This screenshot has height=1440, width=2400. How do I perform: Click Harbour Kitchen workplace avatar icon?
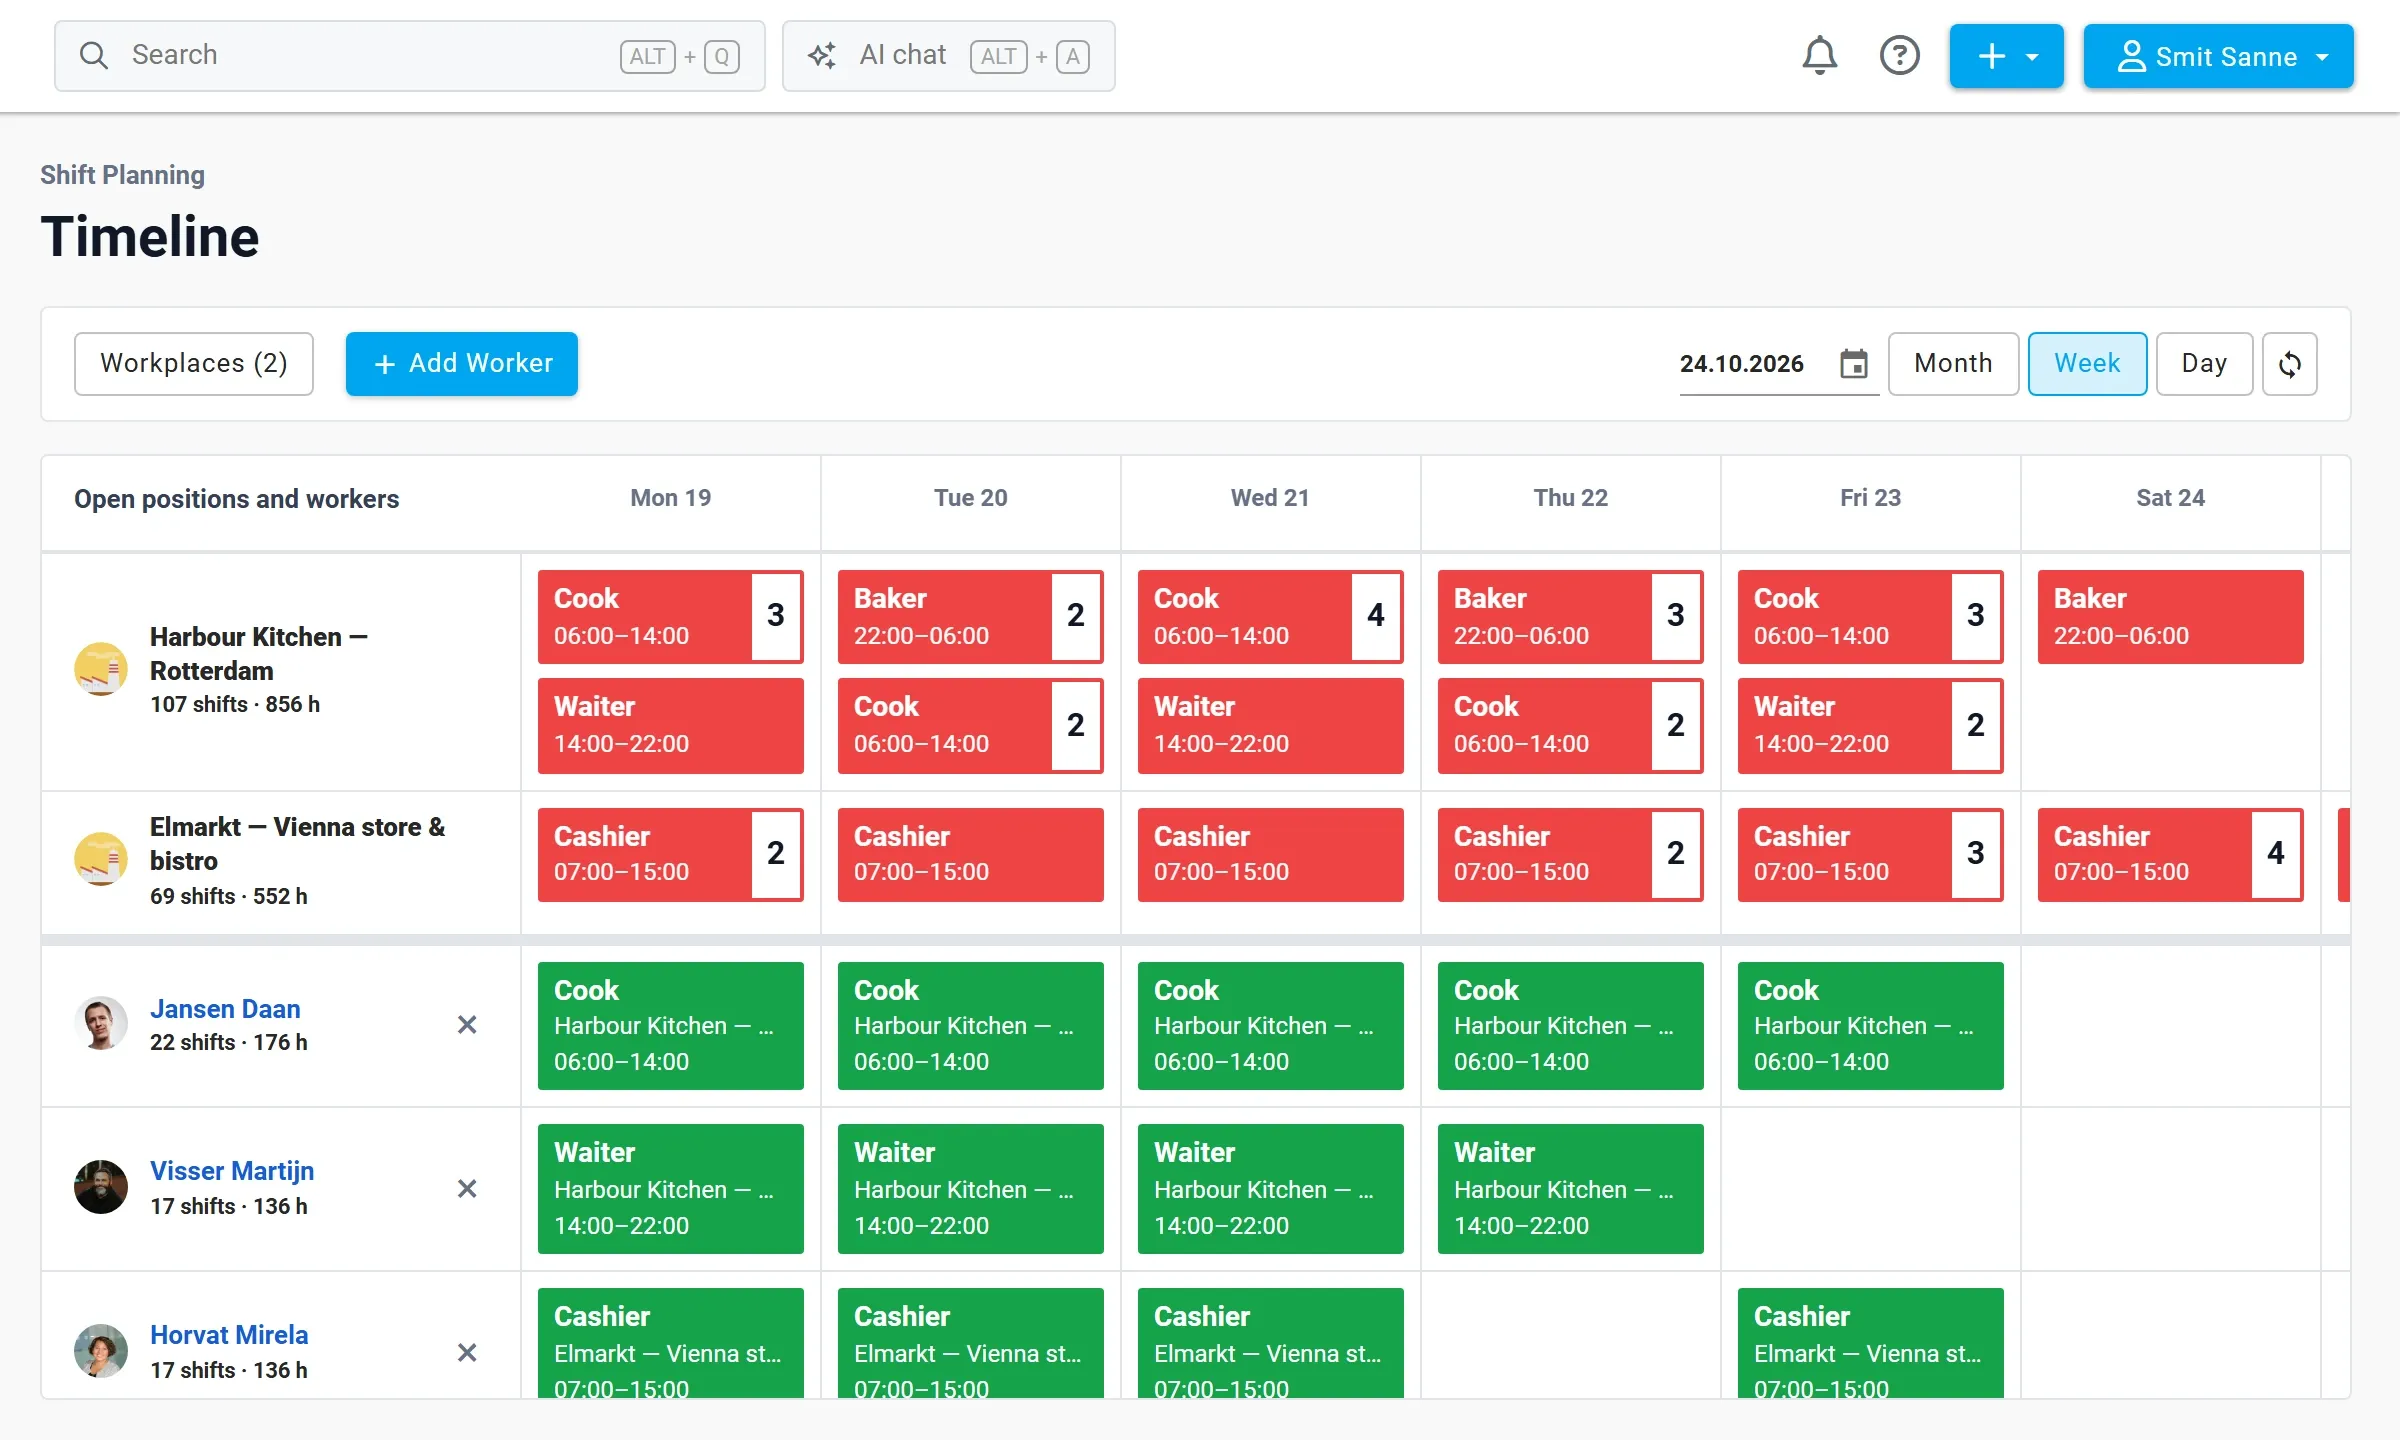pos(101,669)
